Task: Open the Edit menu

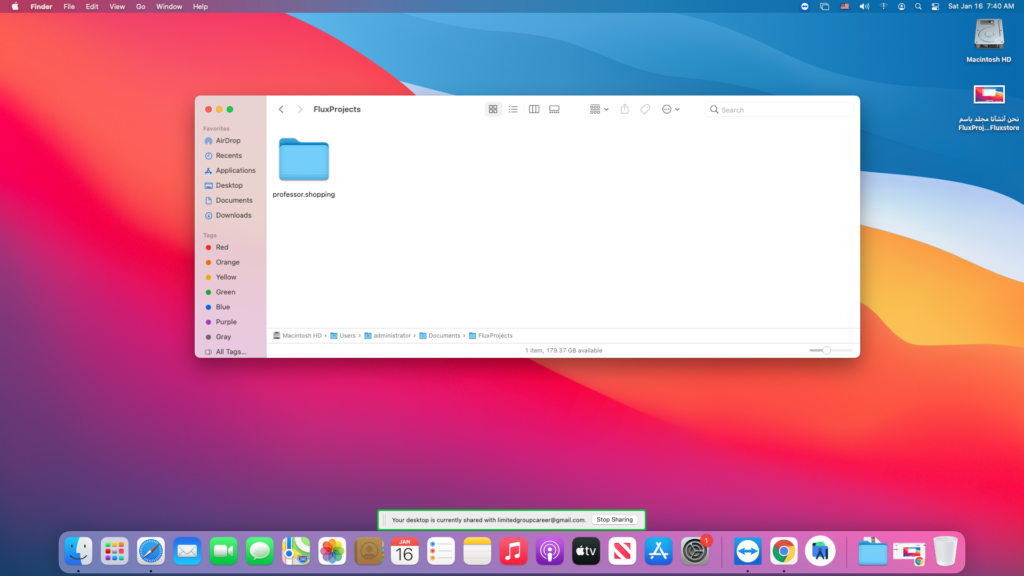Action: (92, 7)
